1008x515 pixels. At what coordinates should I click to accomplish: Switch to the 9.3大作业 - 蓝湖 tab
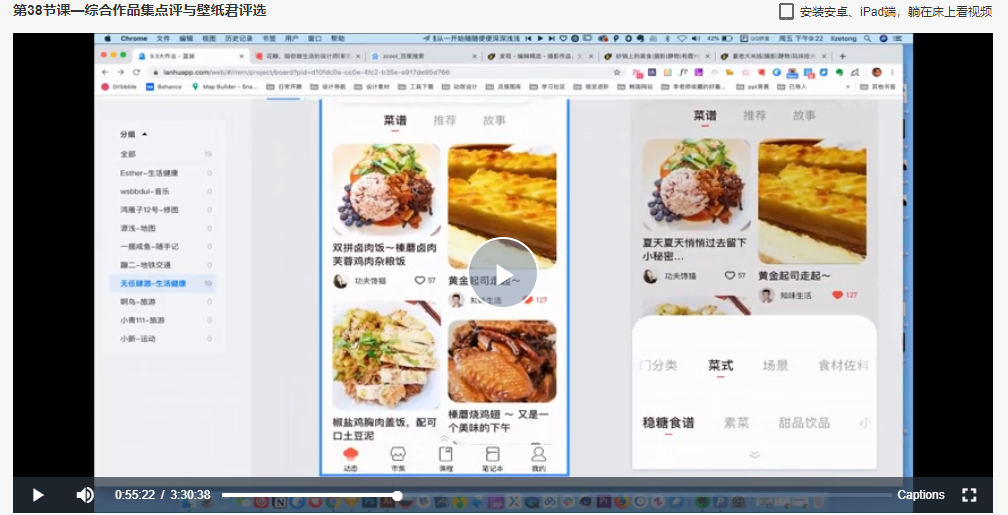click(x=190, y=56)
